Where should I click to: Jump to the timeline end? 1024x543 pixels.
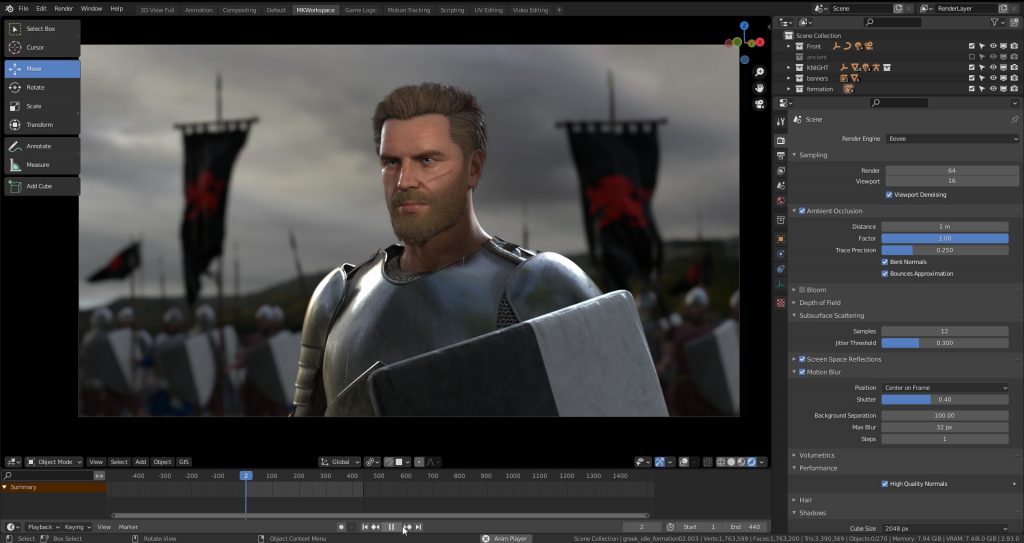(x=419, y=527)
